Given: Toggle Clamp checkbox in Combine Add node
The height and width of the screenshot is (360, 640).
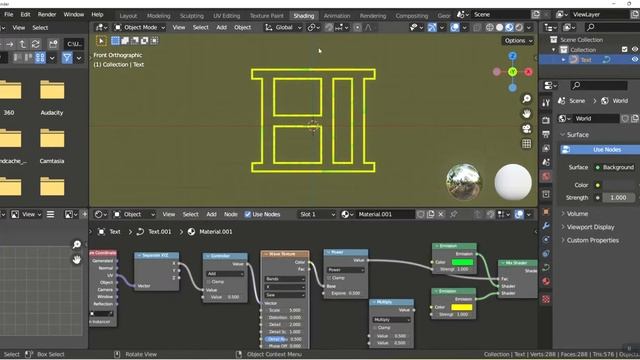Looking at the screenshot, I should 209,282.
